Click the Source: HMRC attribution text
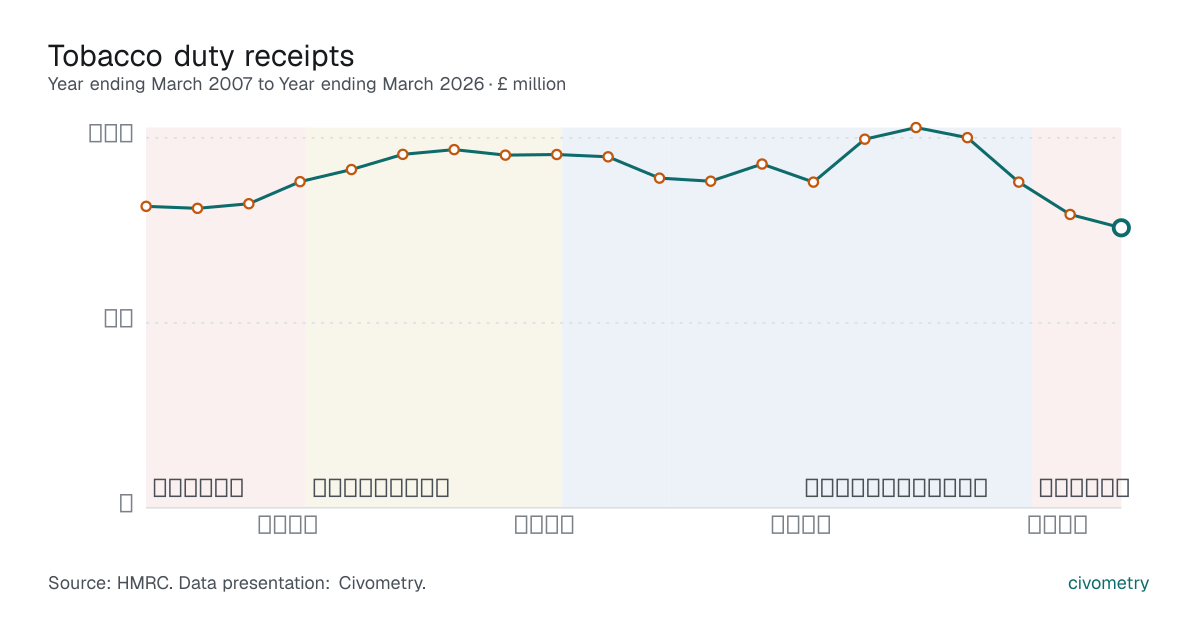Image resolution: width=1200 pixels, height=630 pixels. point(237,583)
